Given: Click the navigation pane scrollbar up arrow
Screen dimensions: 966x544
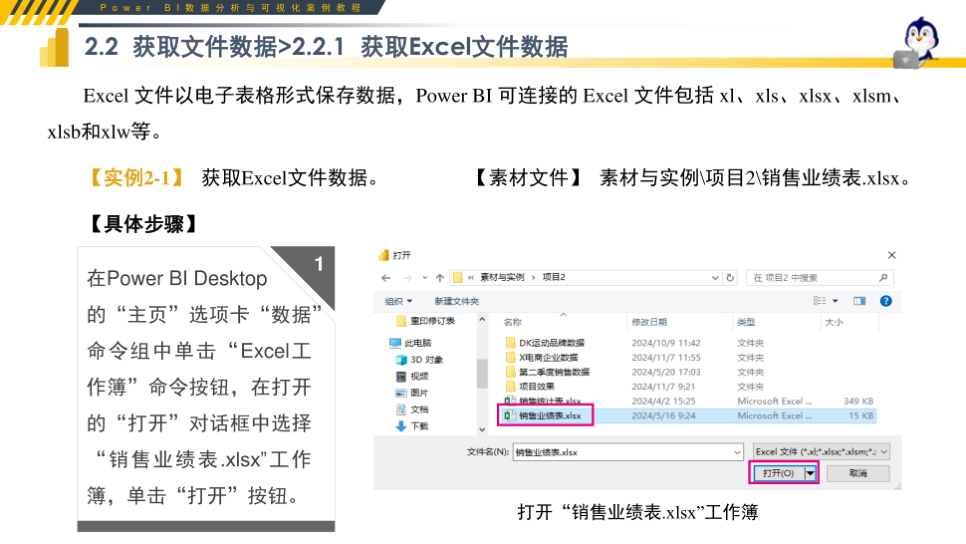Looking at the screenshot, I should tap(482, 320).
